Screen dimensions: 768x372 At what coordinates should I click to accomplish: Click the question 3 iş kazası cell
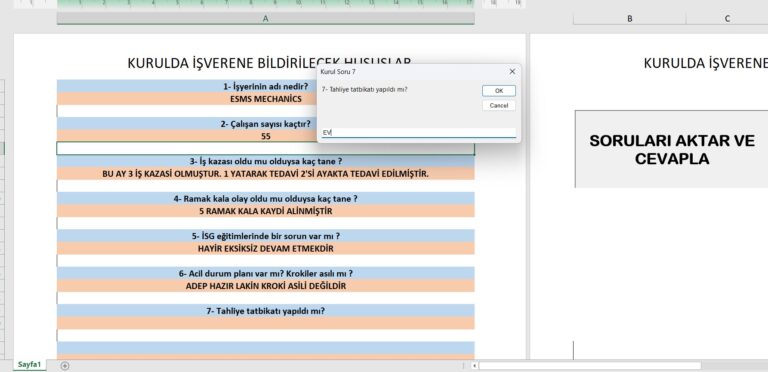(x=265, y=161)
